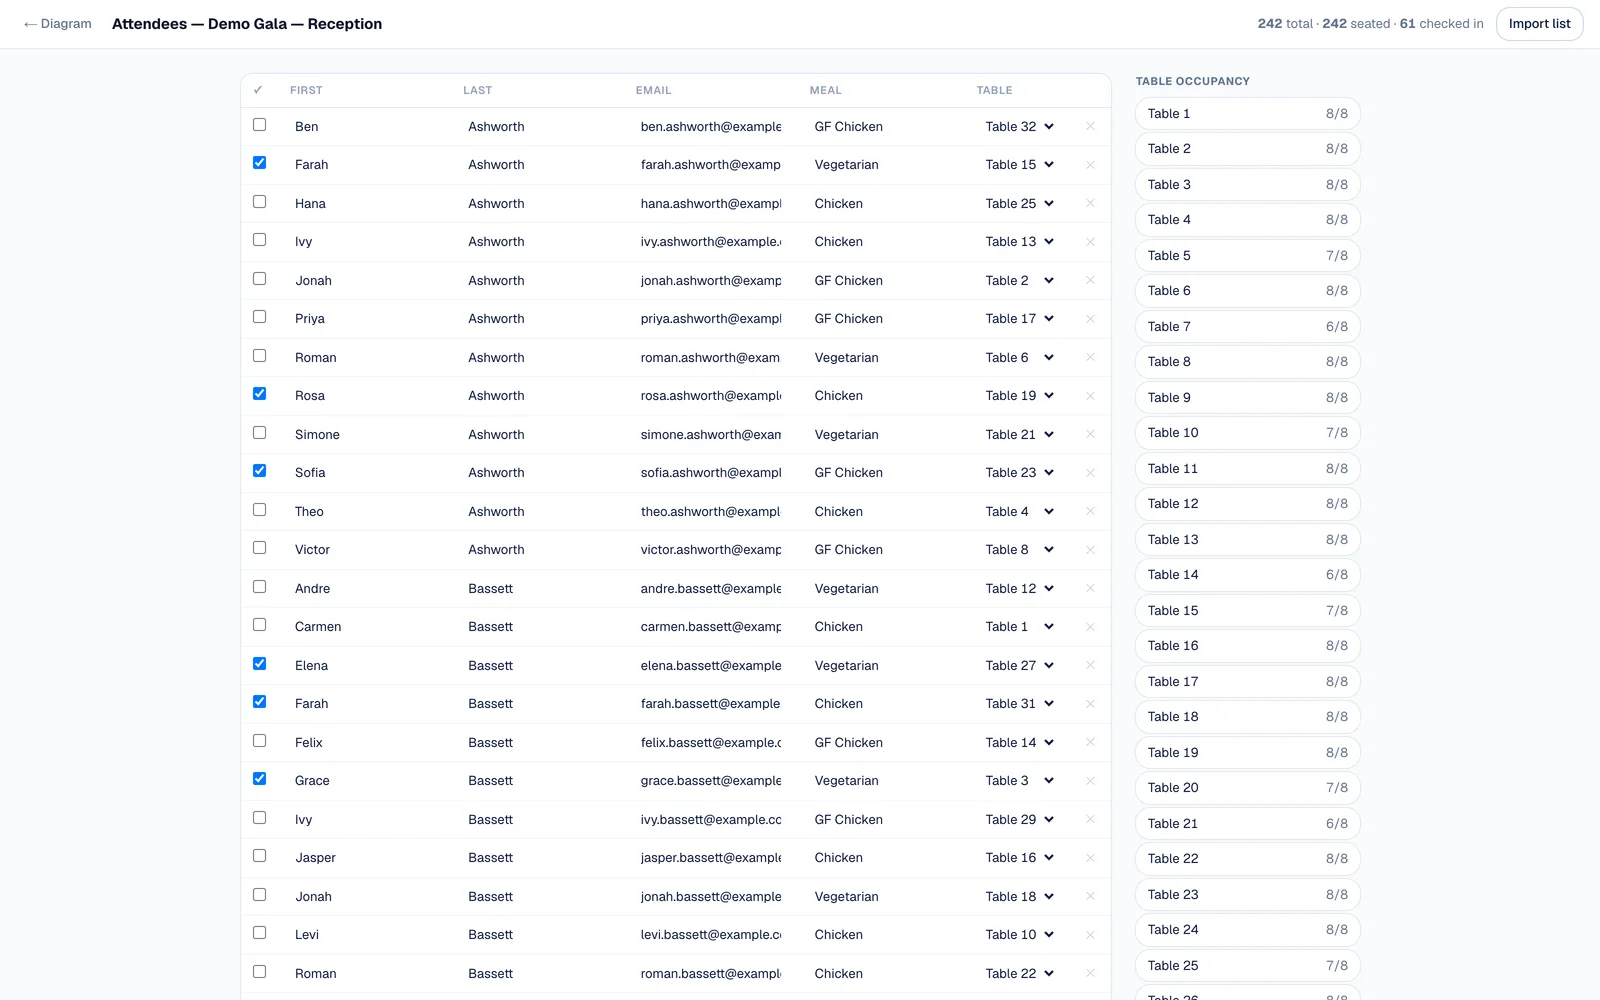This screenshot has width=1600, height=1000.
Task: Select Table 5 in the occupancy list
Action: pyautogui.click(x=1248, y=256)
